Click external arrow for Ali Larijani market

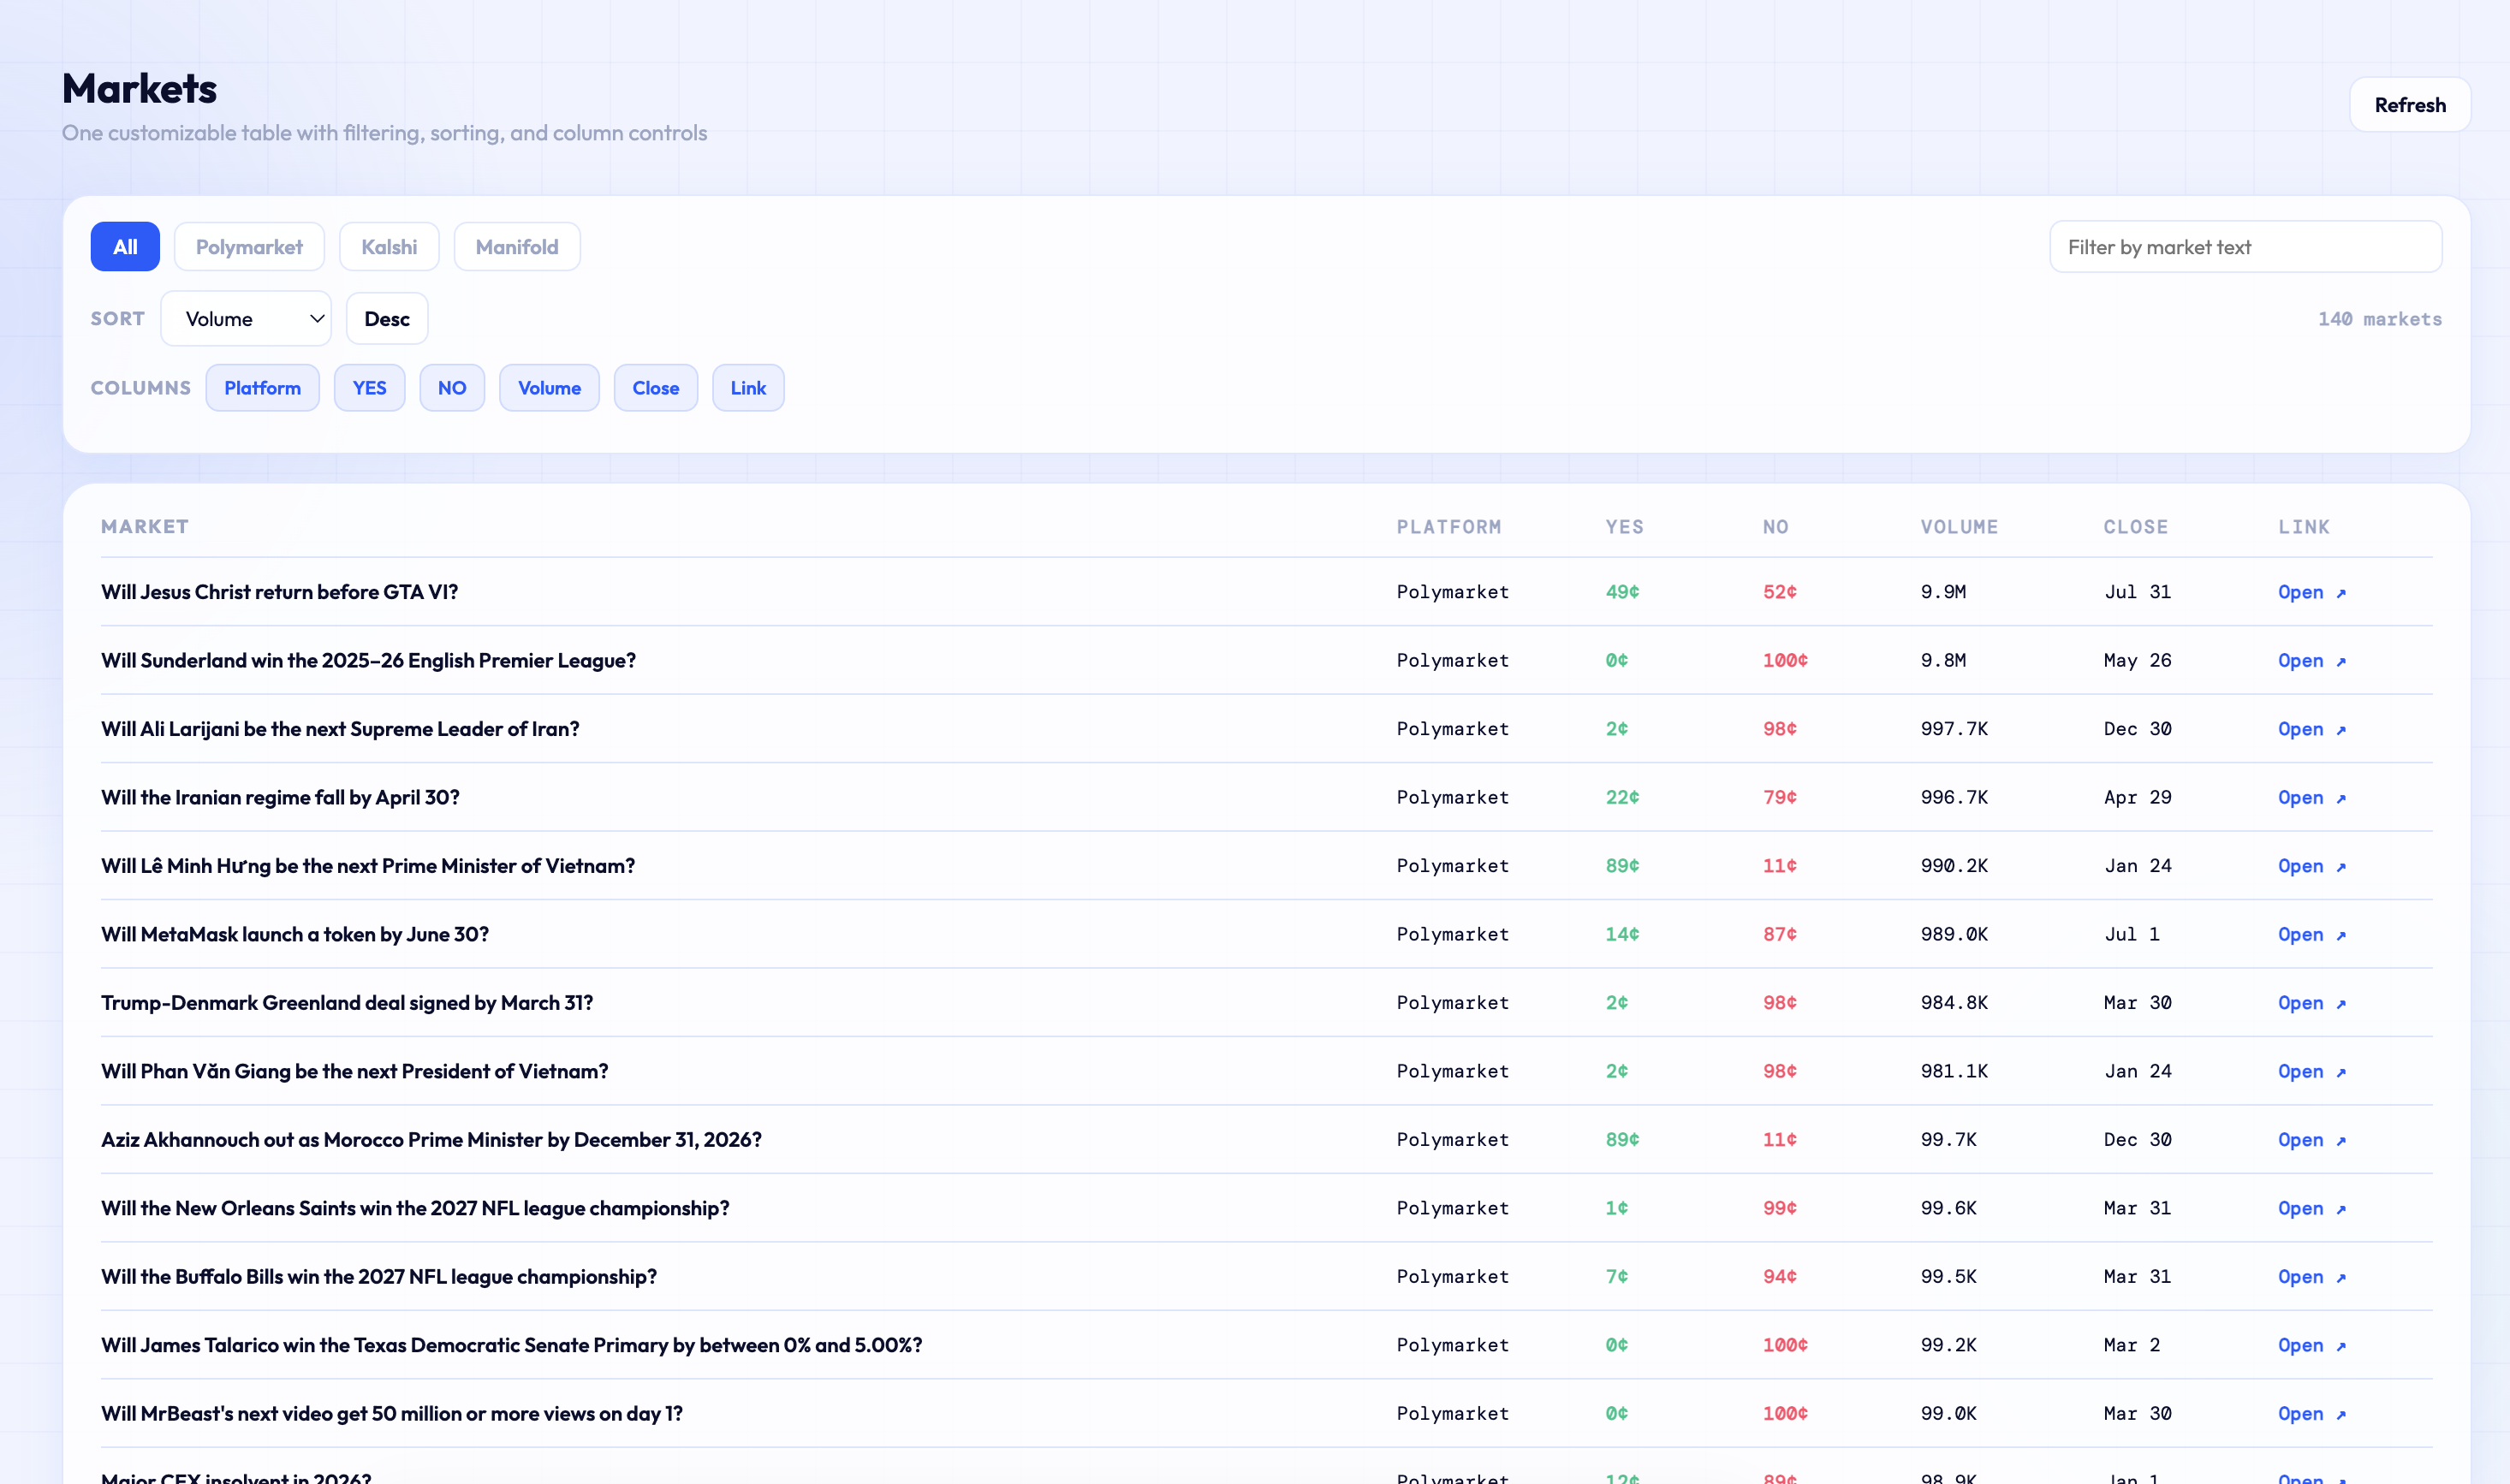pos(2341,730)
